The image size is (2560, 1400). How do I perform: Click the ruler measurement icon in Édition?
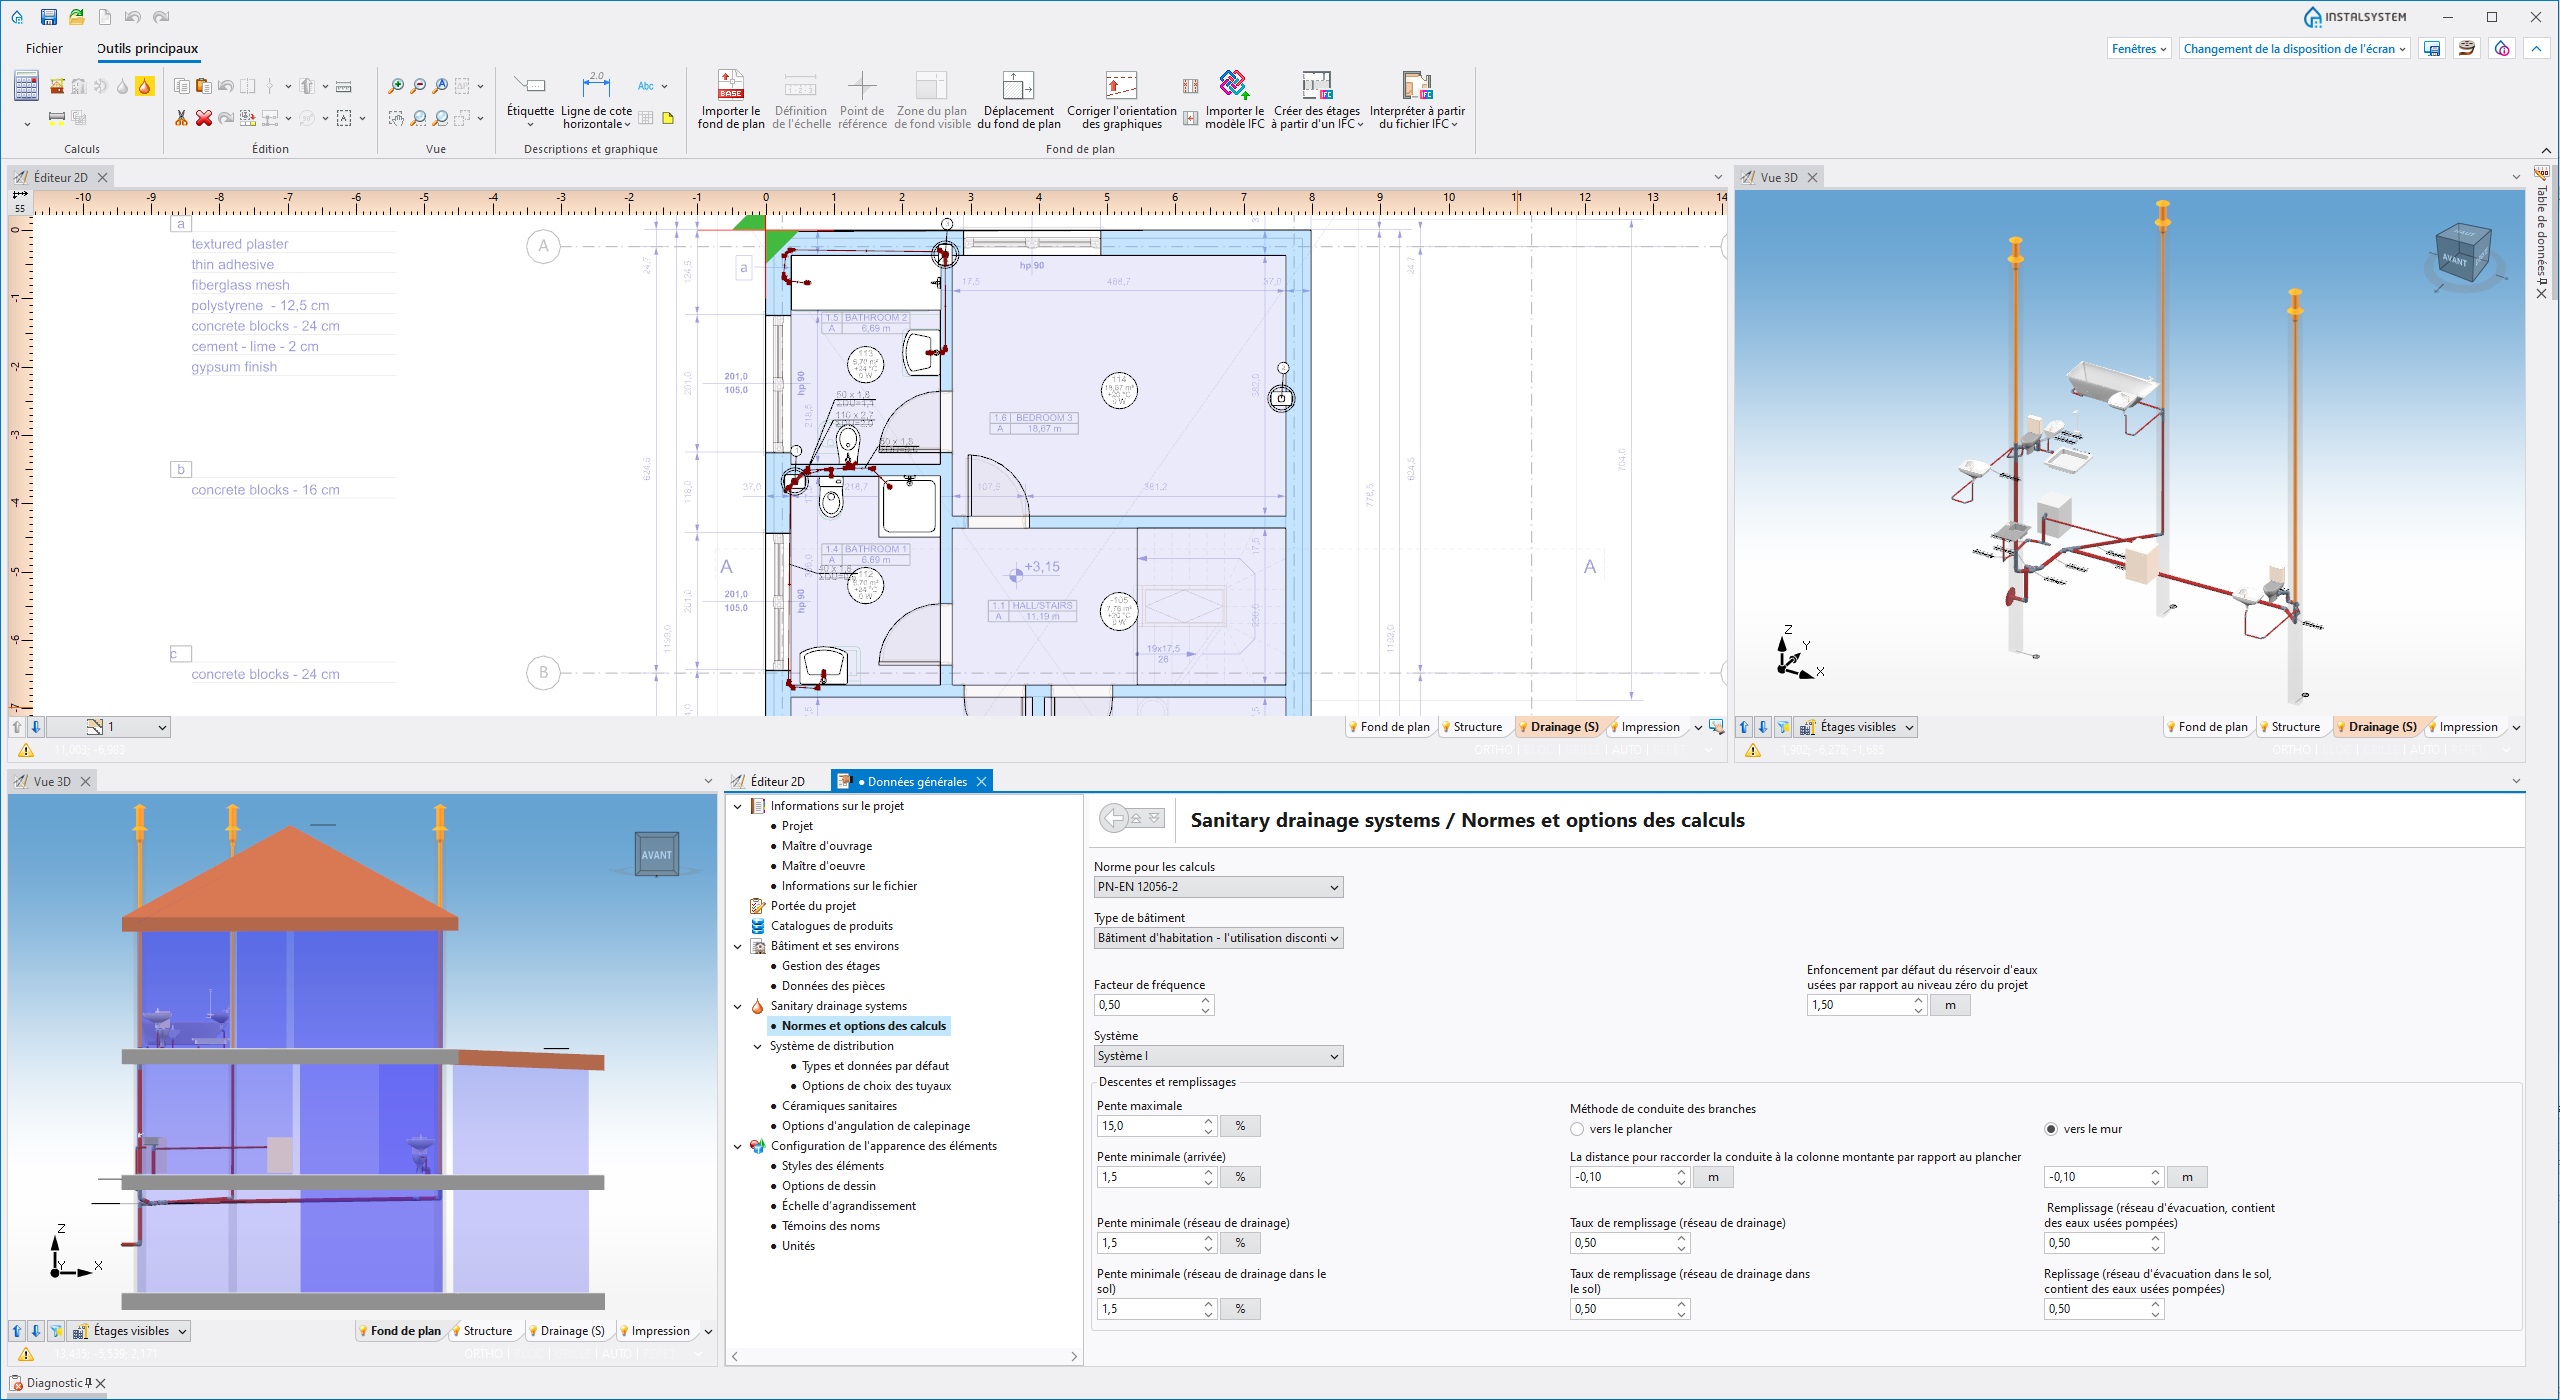[x=343, y=86]
